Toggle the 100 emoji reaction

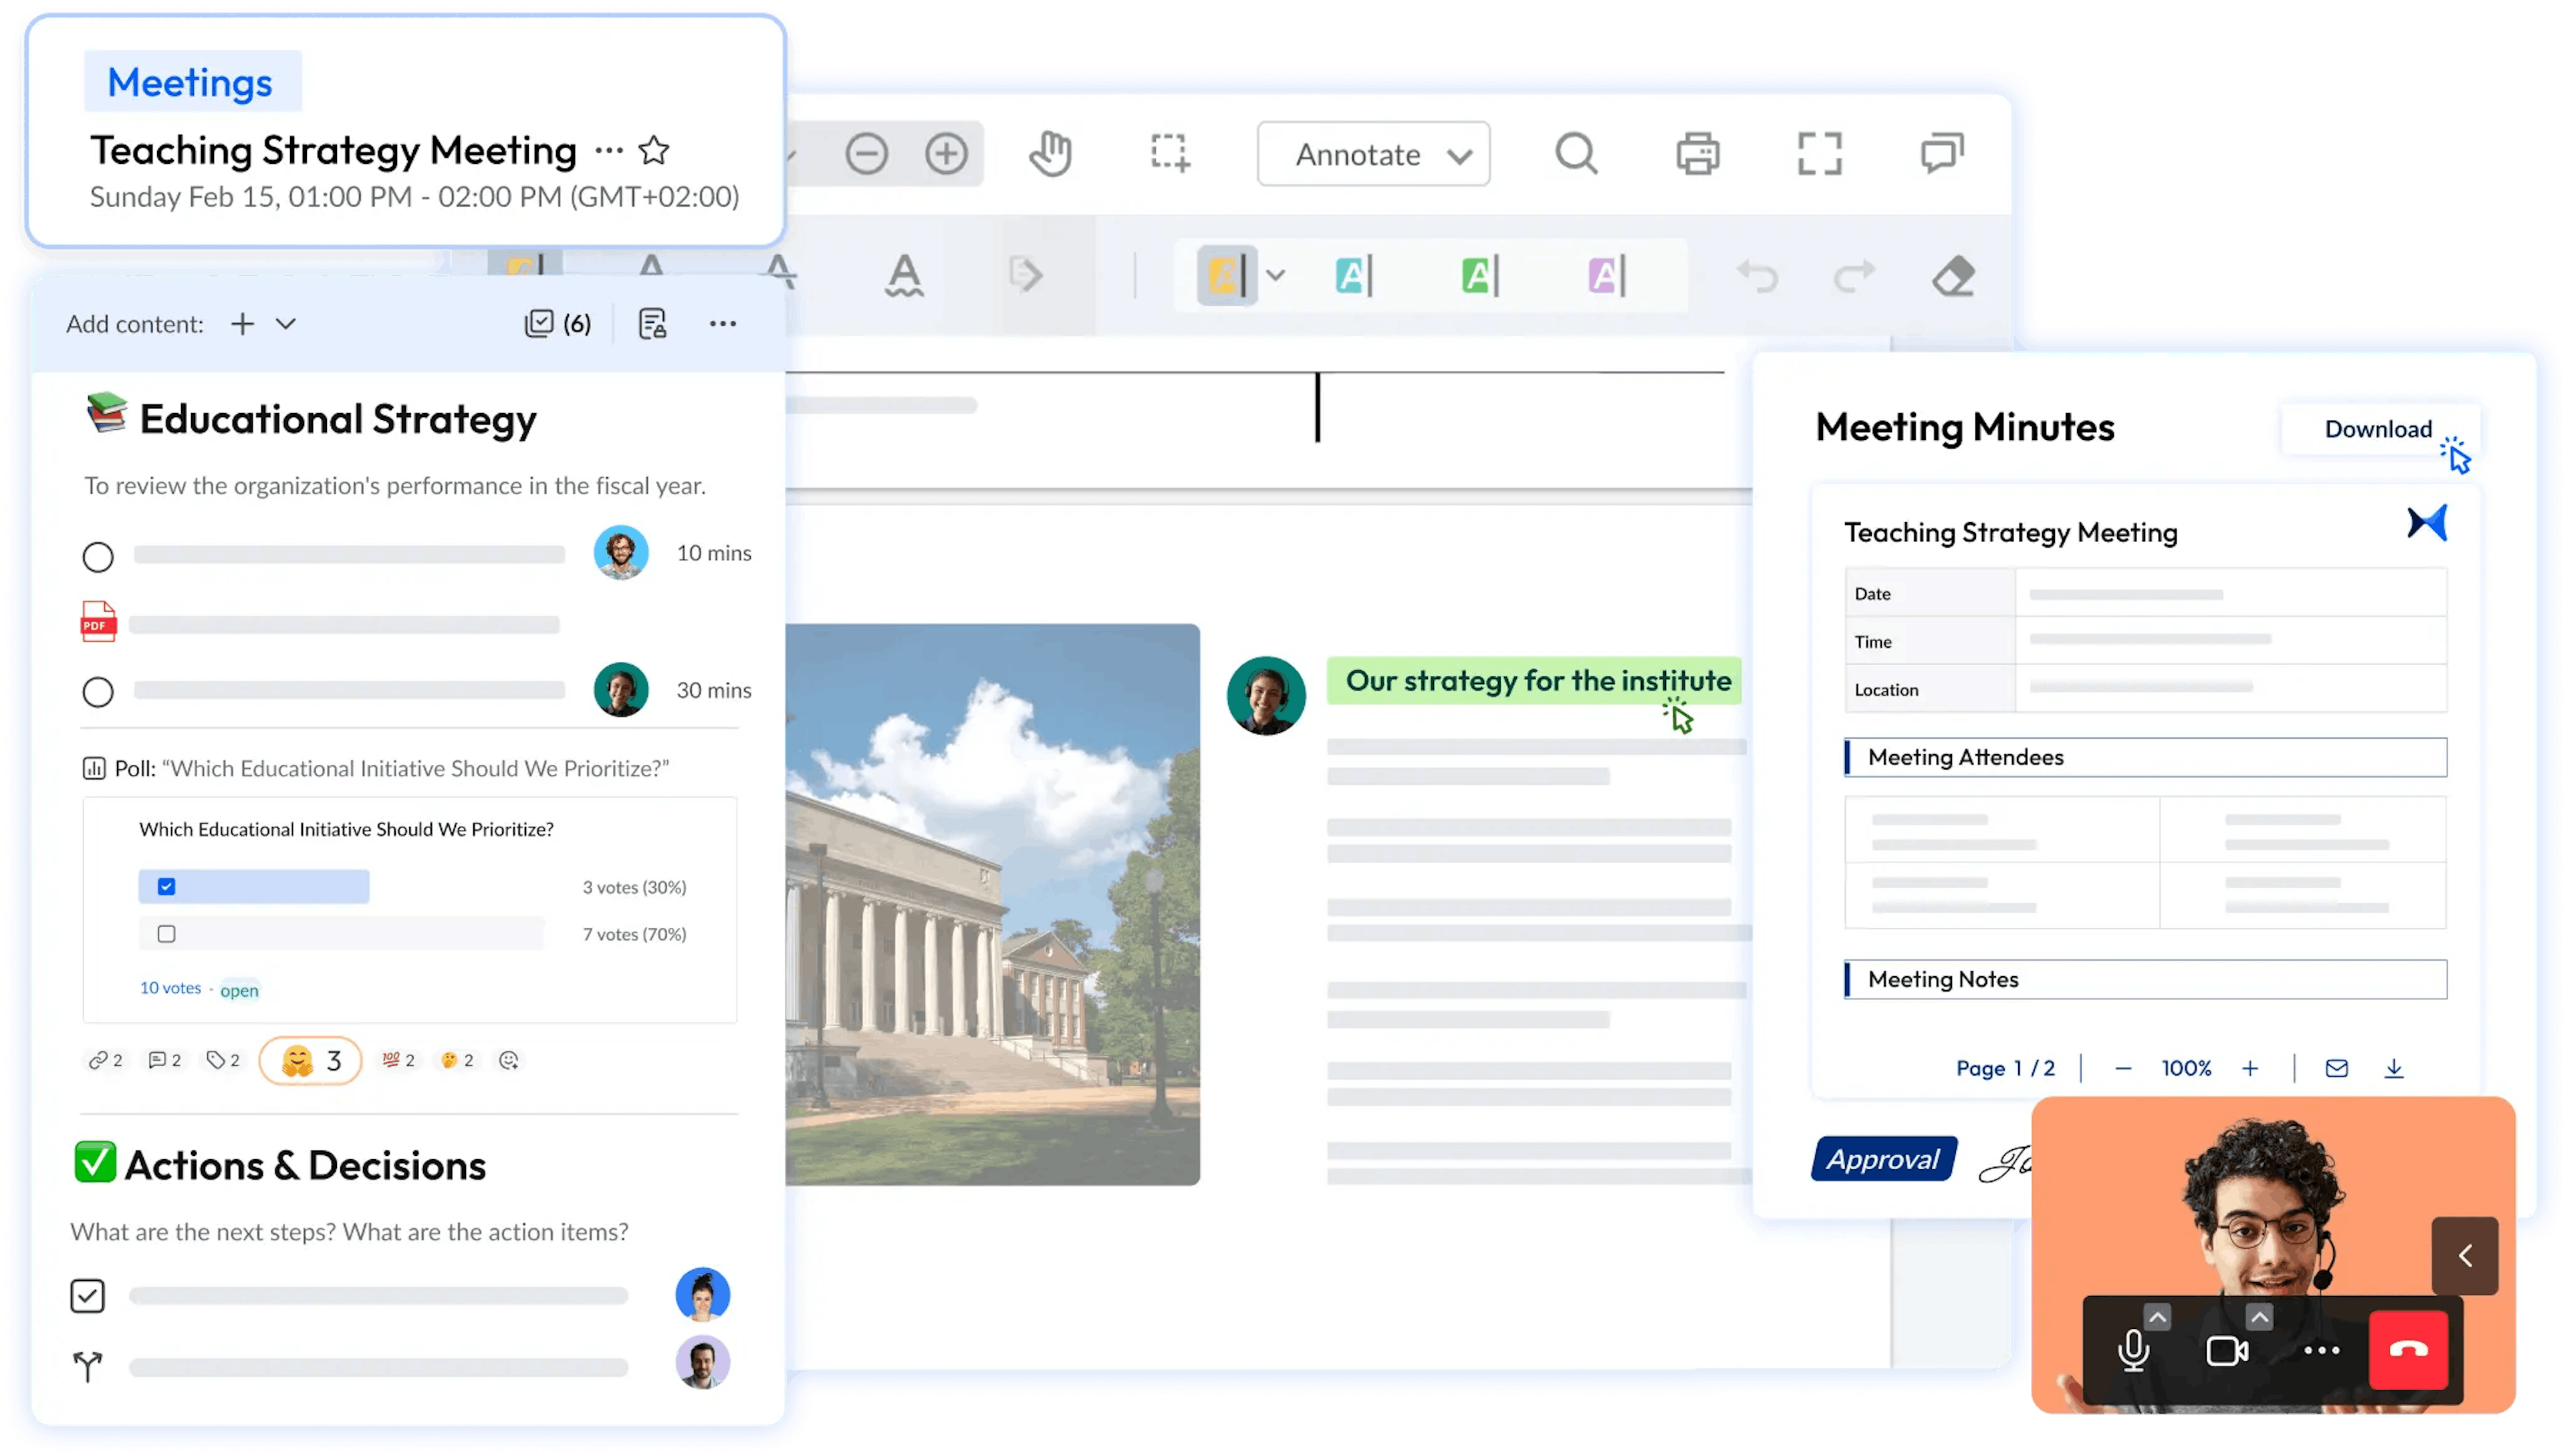[398, 1060]
